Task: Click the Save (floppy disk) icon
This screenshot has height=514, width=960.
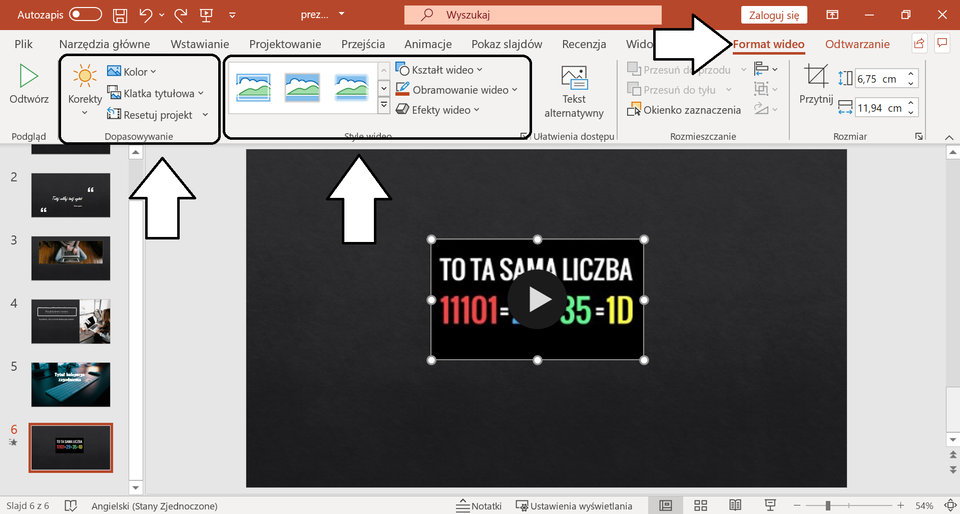Action: tap(121, 15)
